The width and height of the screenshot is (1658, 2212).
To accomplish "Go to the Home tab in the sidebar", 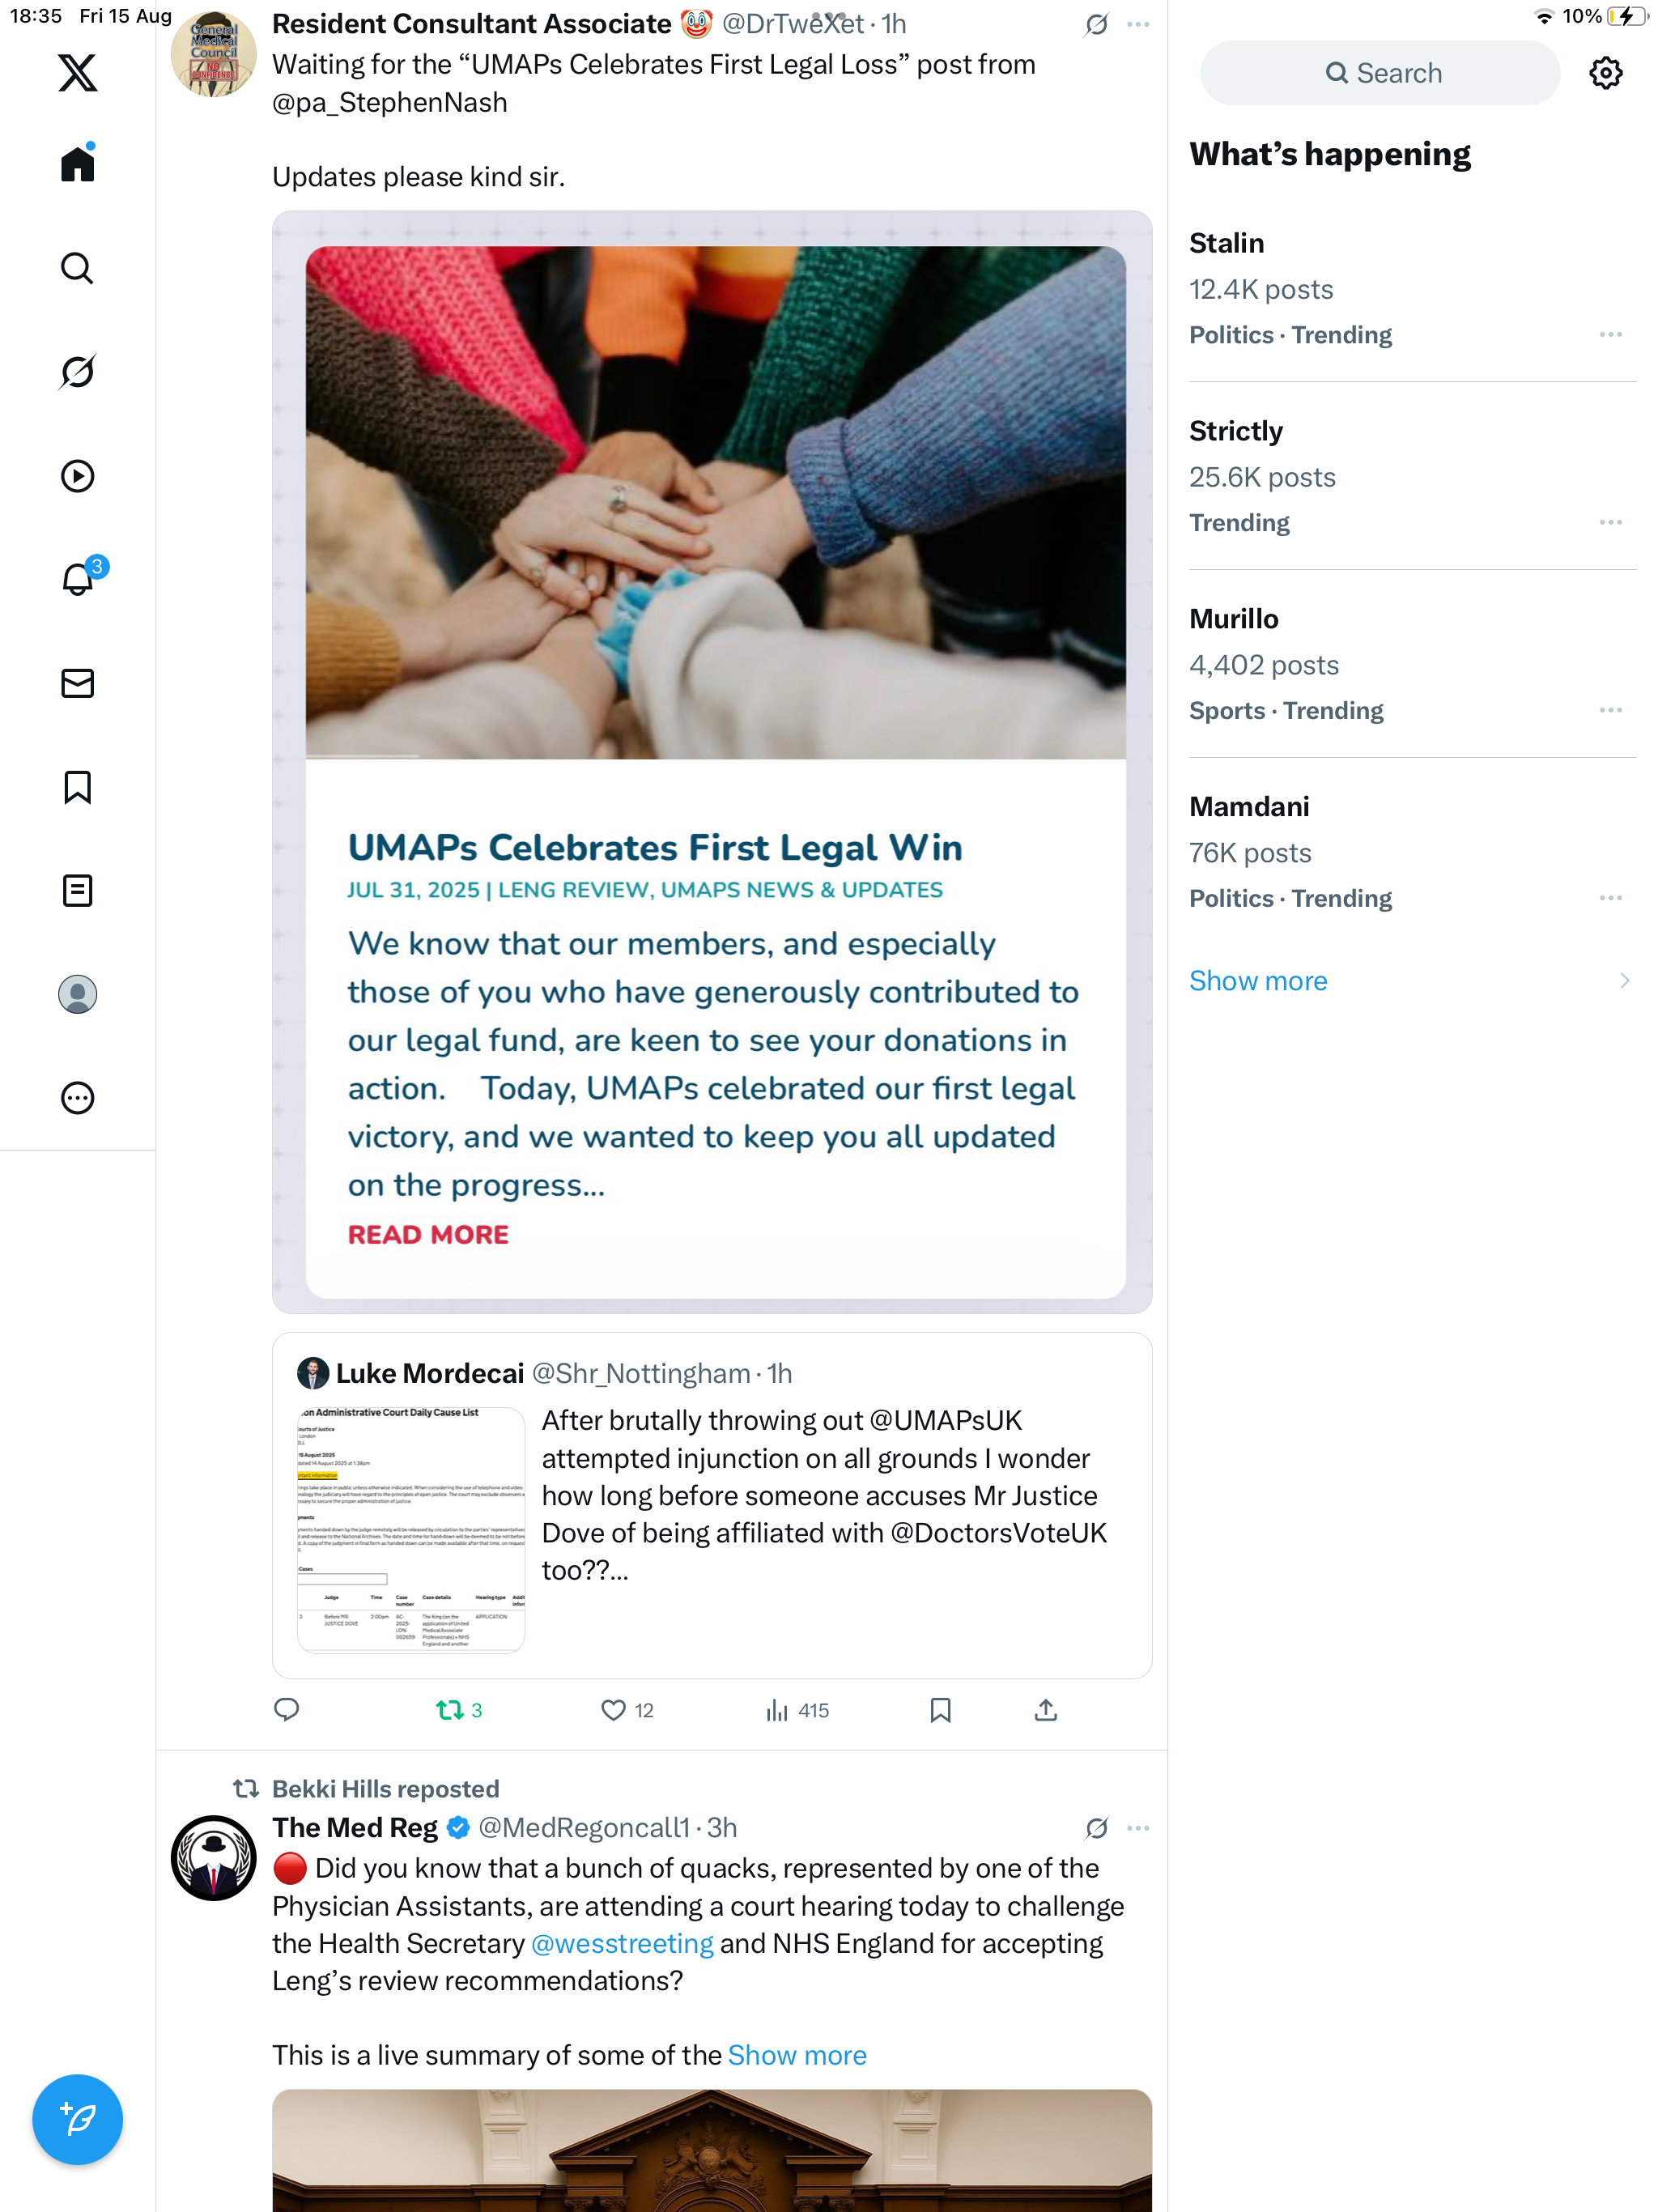I will 77,163.
